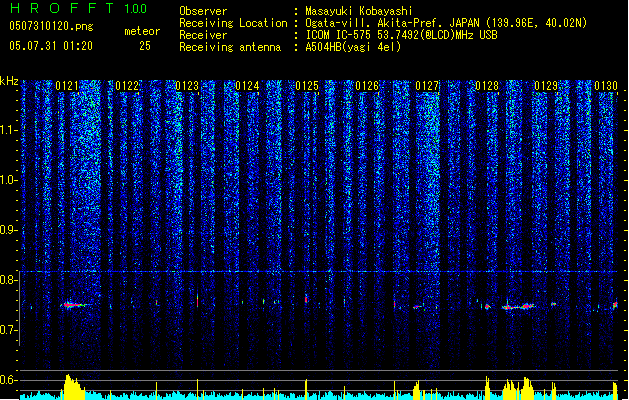This screenshot has height=400, width=629.
Task: Select the filename 0507310120.png
Action: coord(51,26)
